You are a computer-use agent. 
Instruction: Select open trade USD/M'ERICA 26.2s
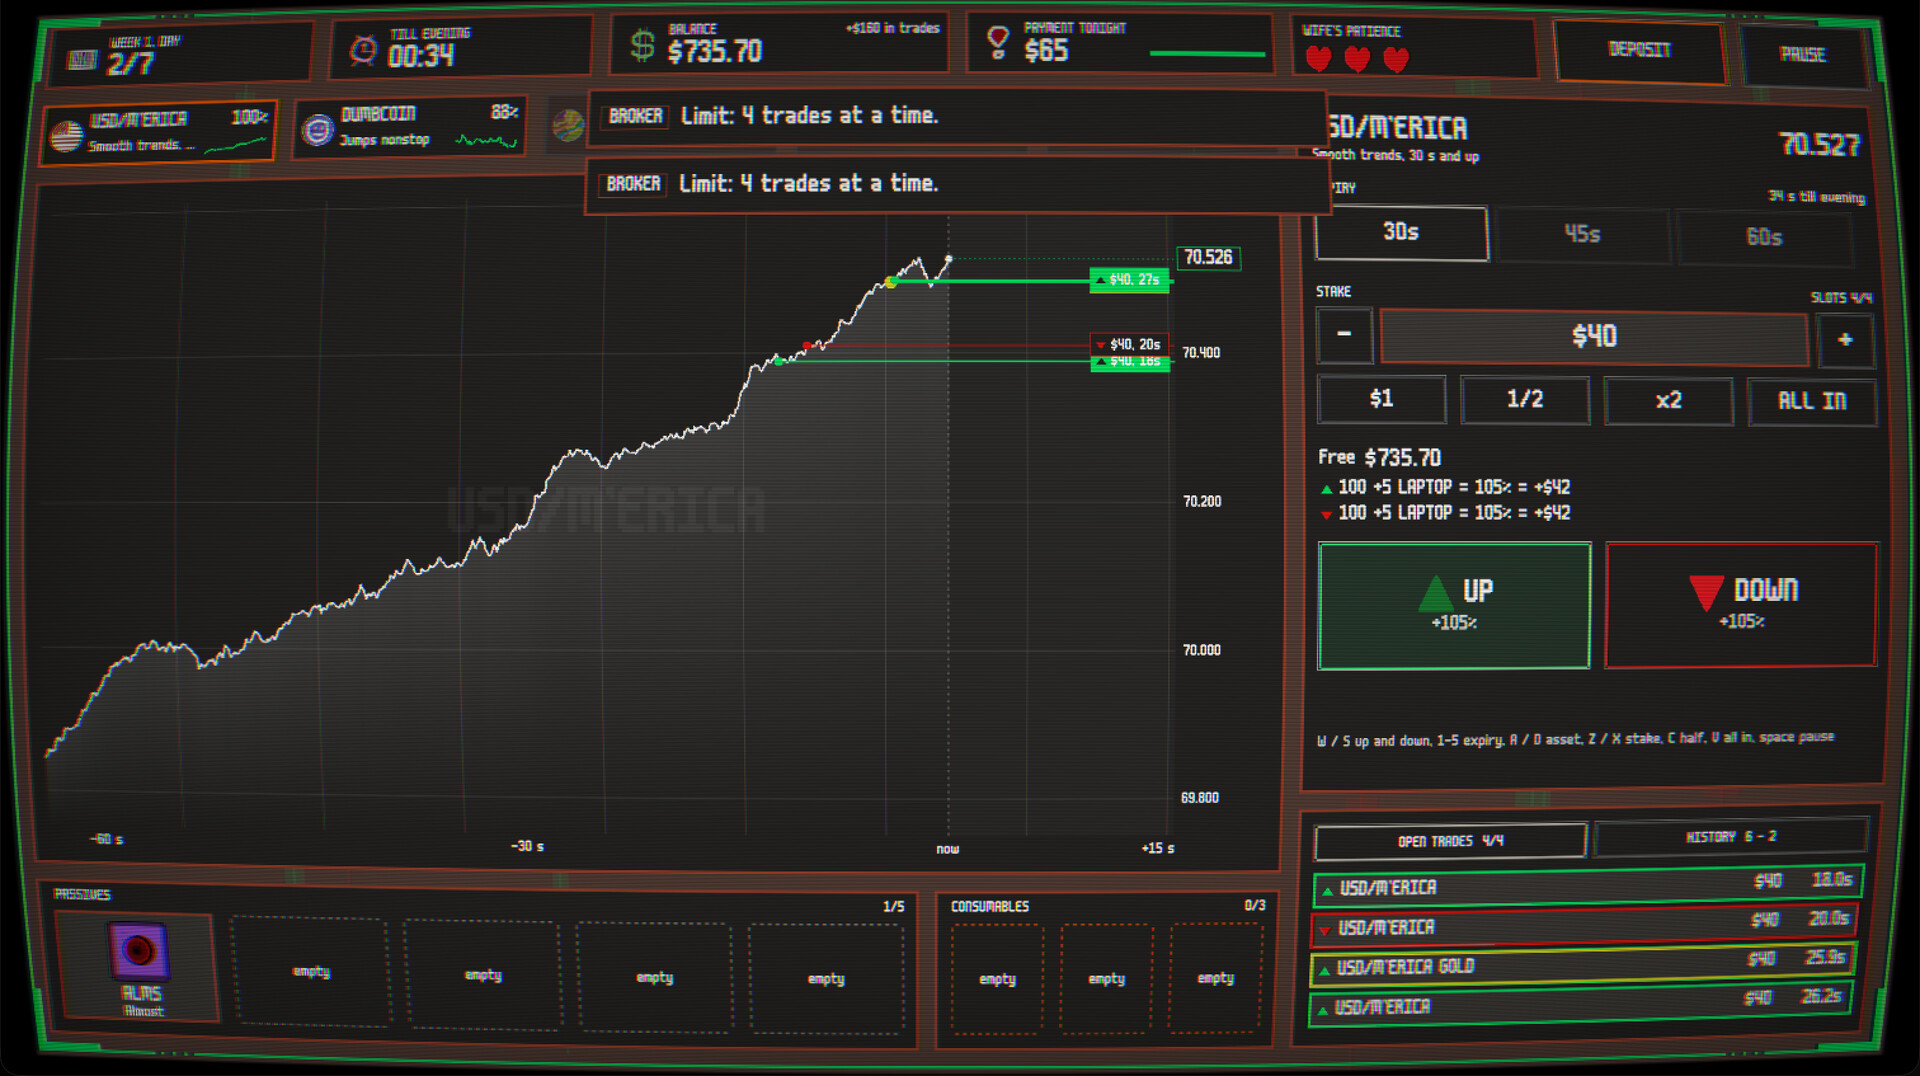[x=1581, y=1003]
